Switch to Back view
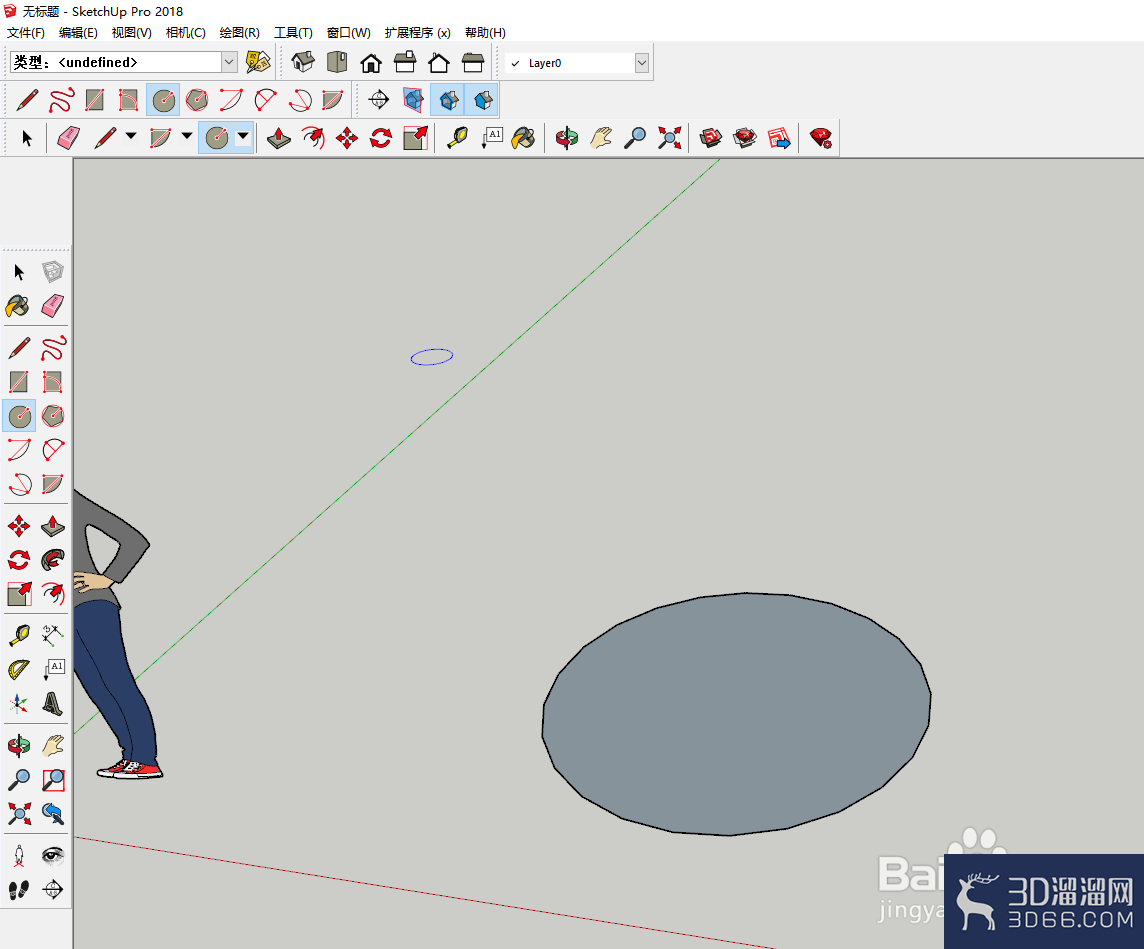This screenshot has width=1144, height=949. [x=438, y=63]
